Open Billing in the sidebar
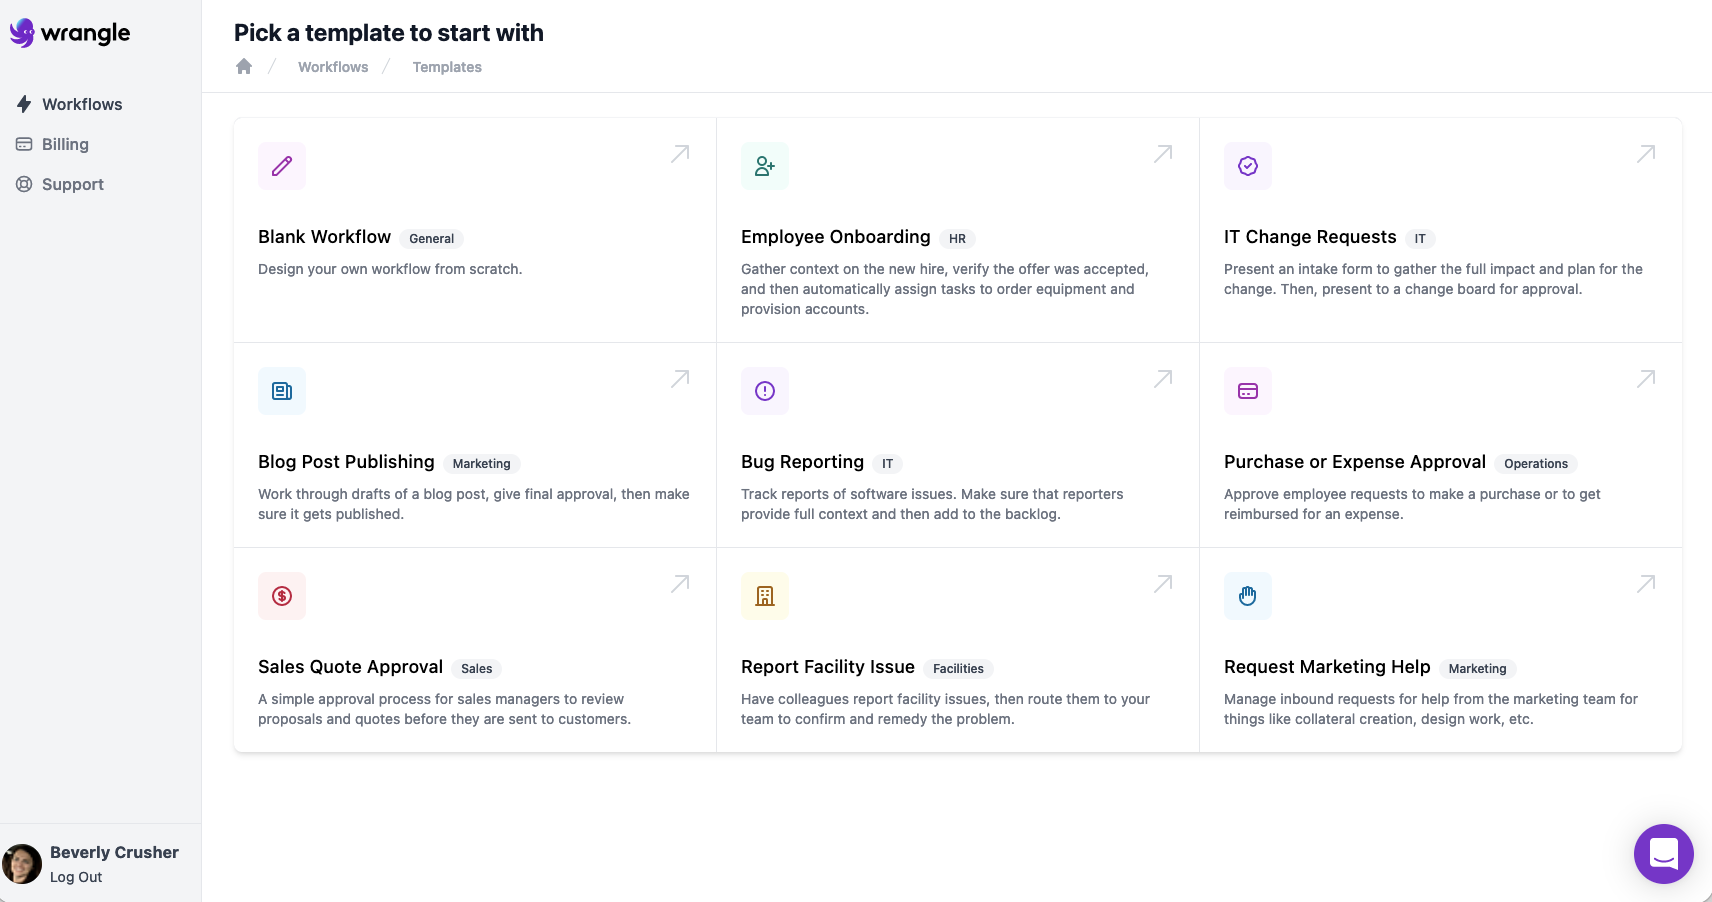The width and height of the screenshot is (1712, 902). tap(65, 144)
